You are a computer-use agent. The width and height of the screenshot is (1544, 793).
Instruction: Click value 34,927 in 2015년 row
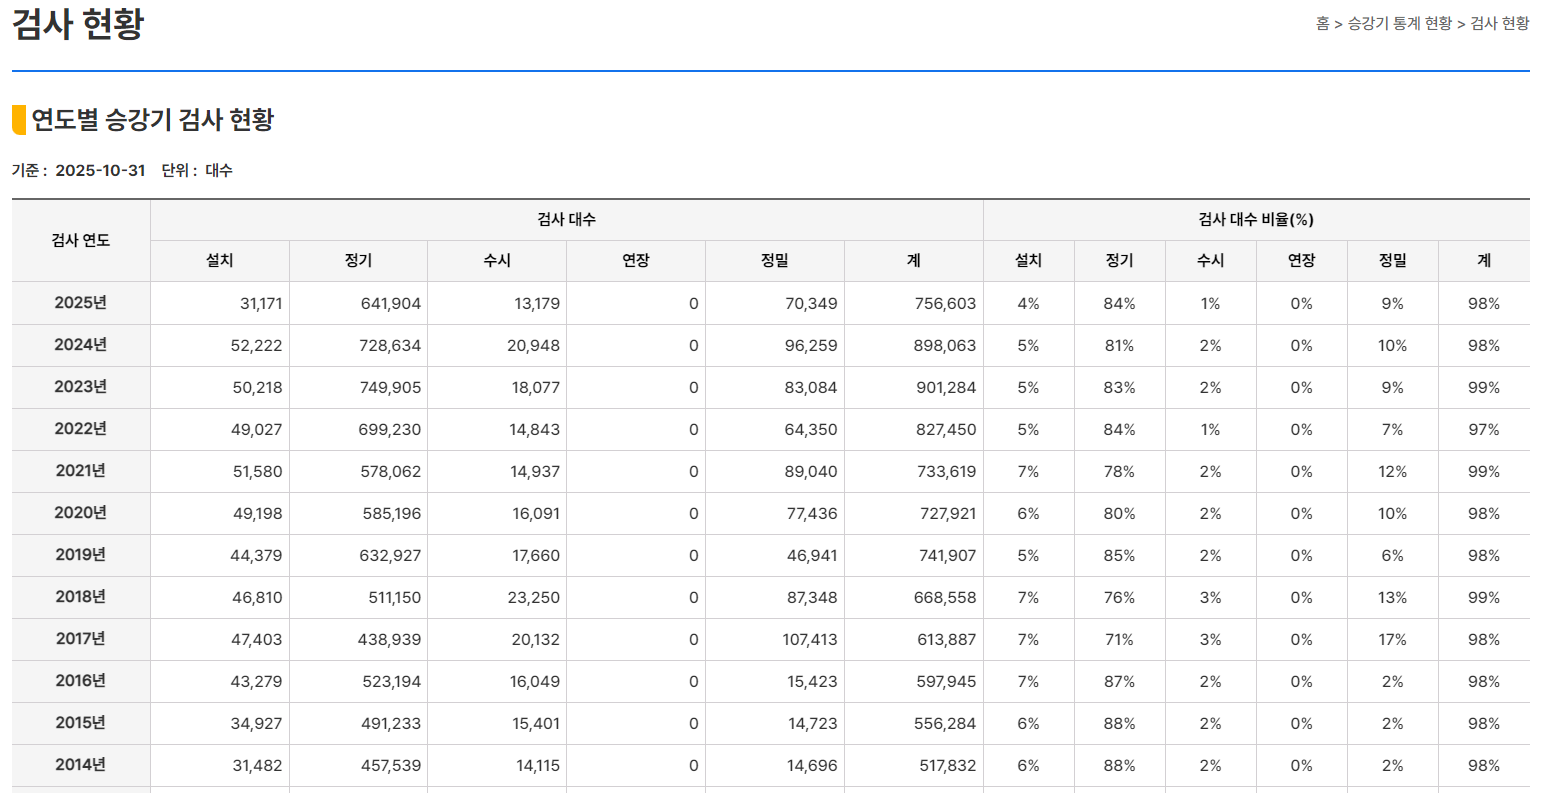256,724
